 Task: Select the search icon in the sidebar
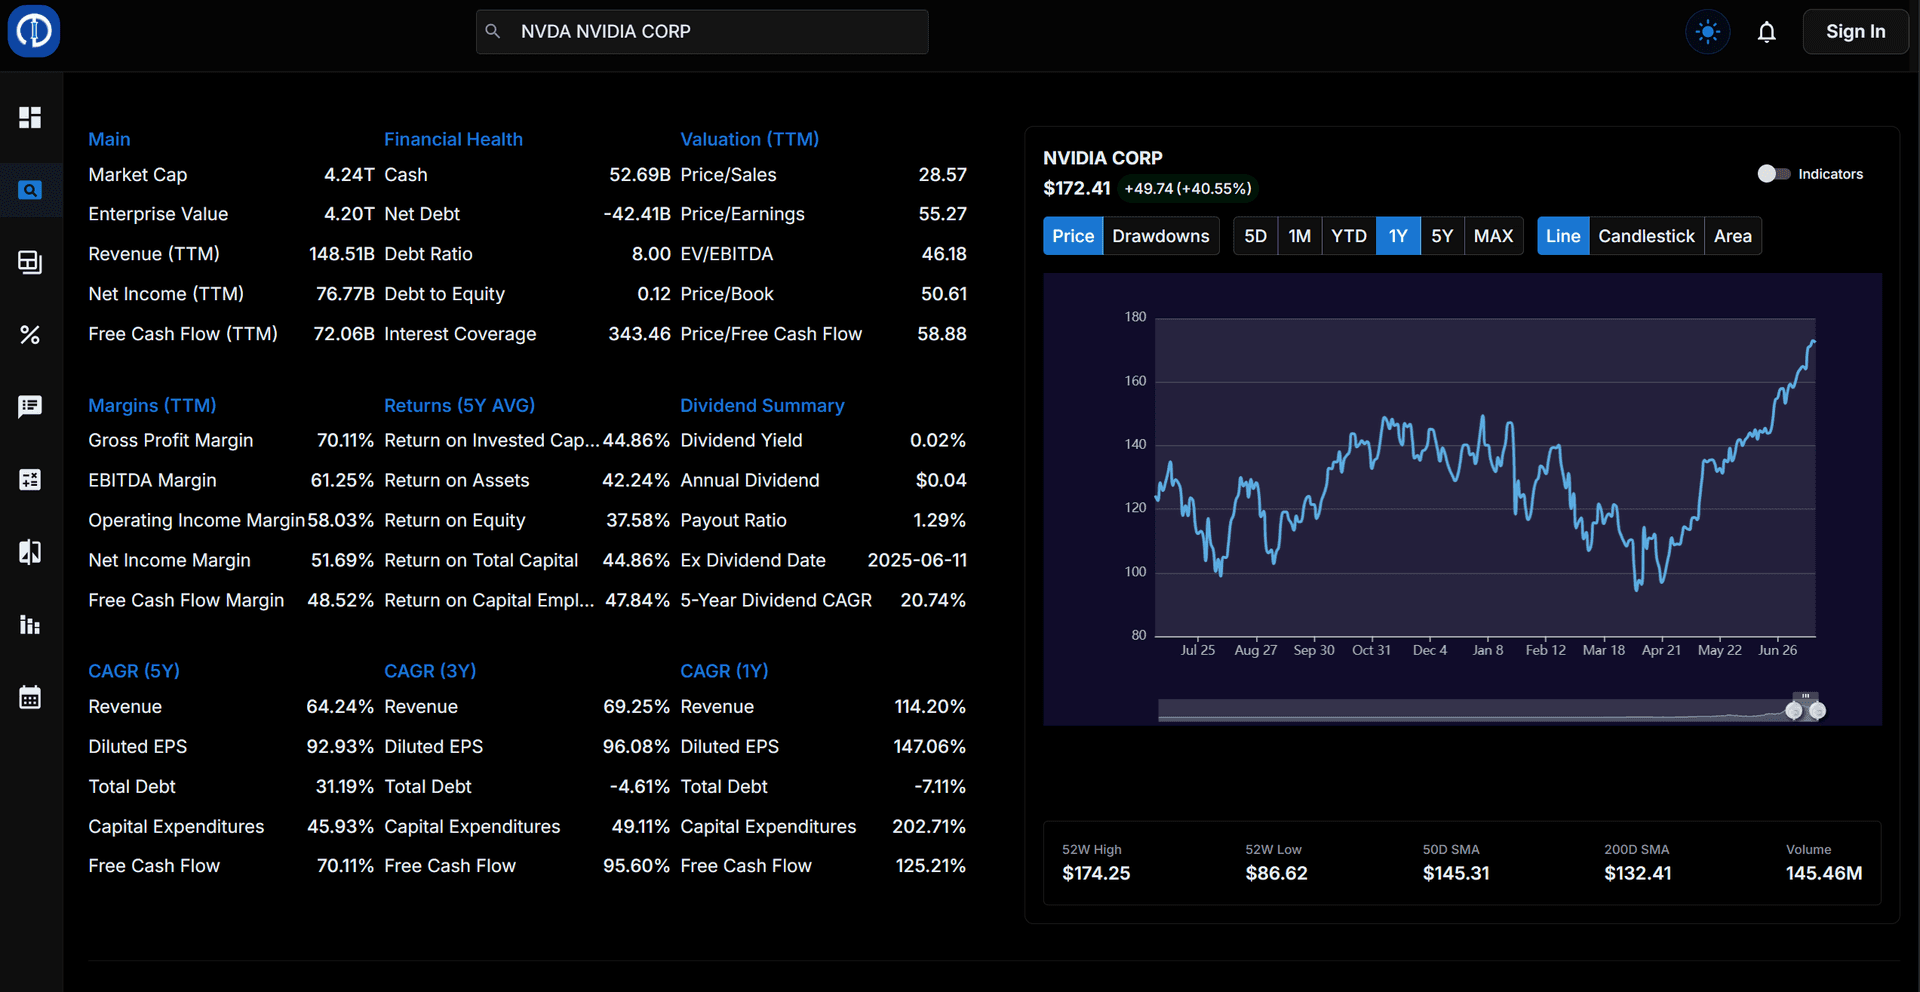click(x=30, y=190)
